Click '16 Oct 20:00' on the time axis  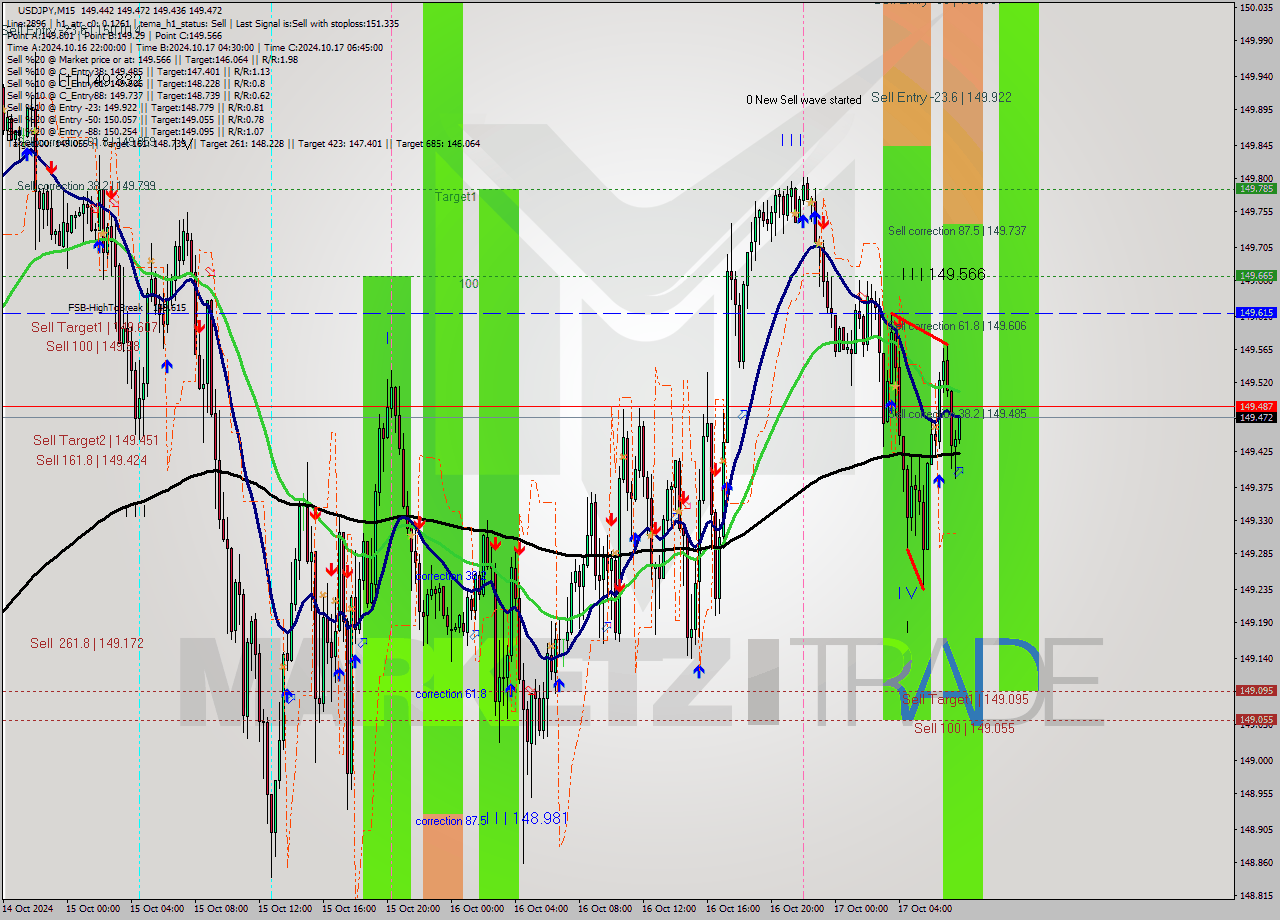tap(797, 909)
